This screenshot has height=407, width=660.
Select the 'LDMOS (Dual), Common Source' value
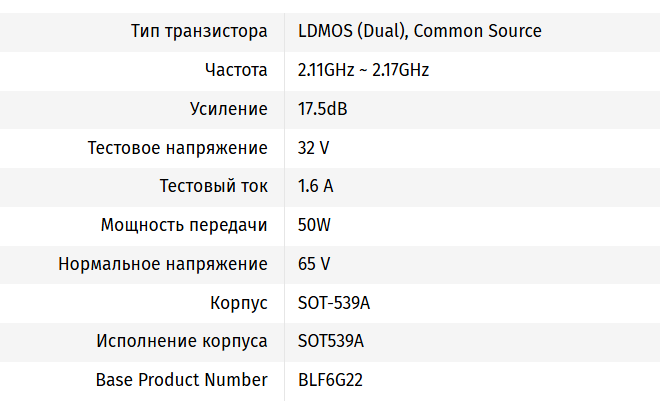point(419,31)
